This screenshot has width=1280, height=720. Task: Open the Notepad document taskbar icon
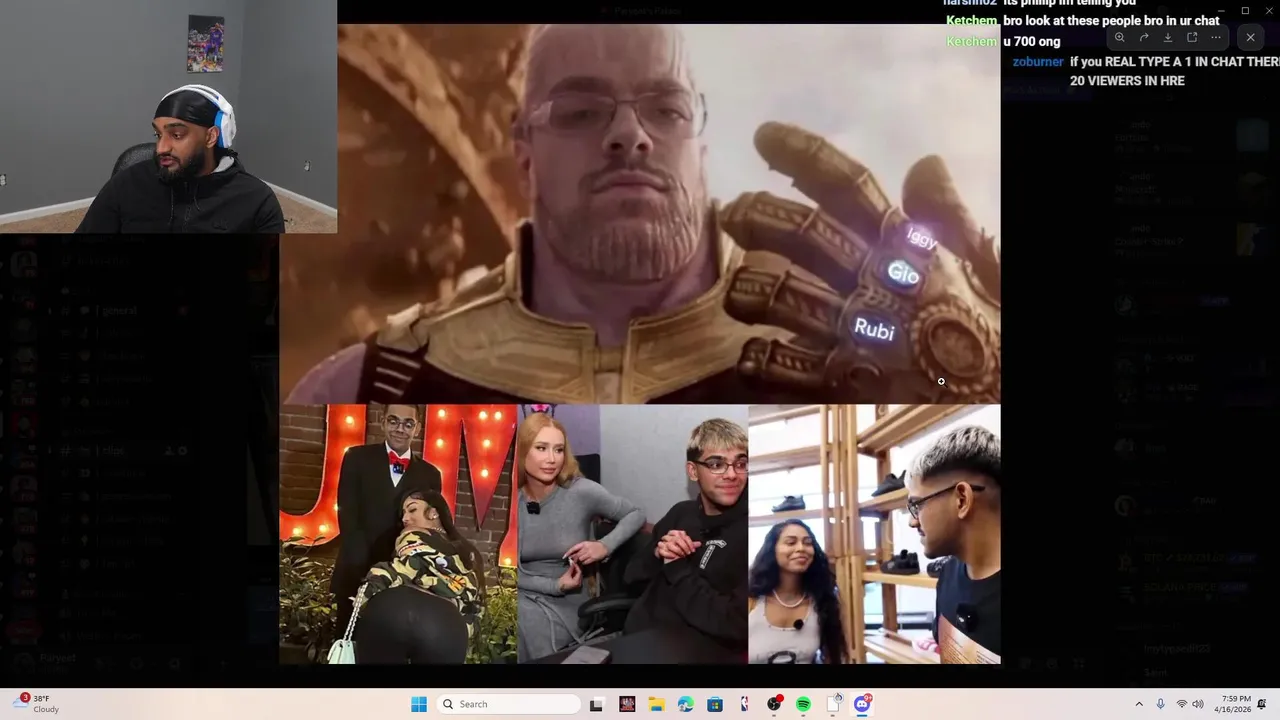pyautogui.click(x=833, y=704)
